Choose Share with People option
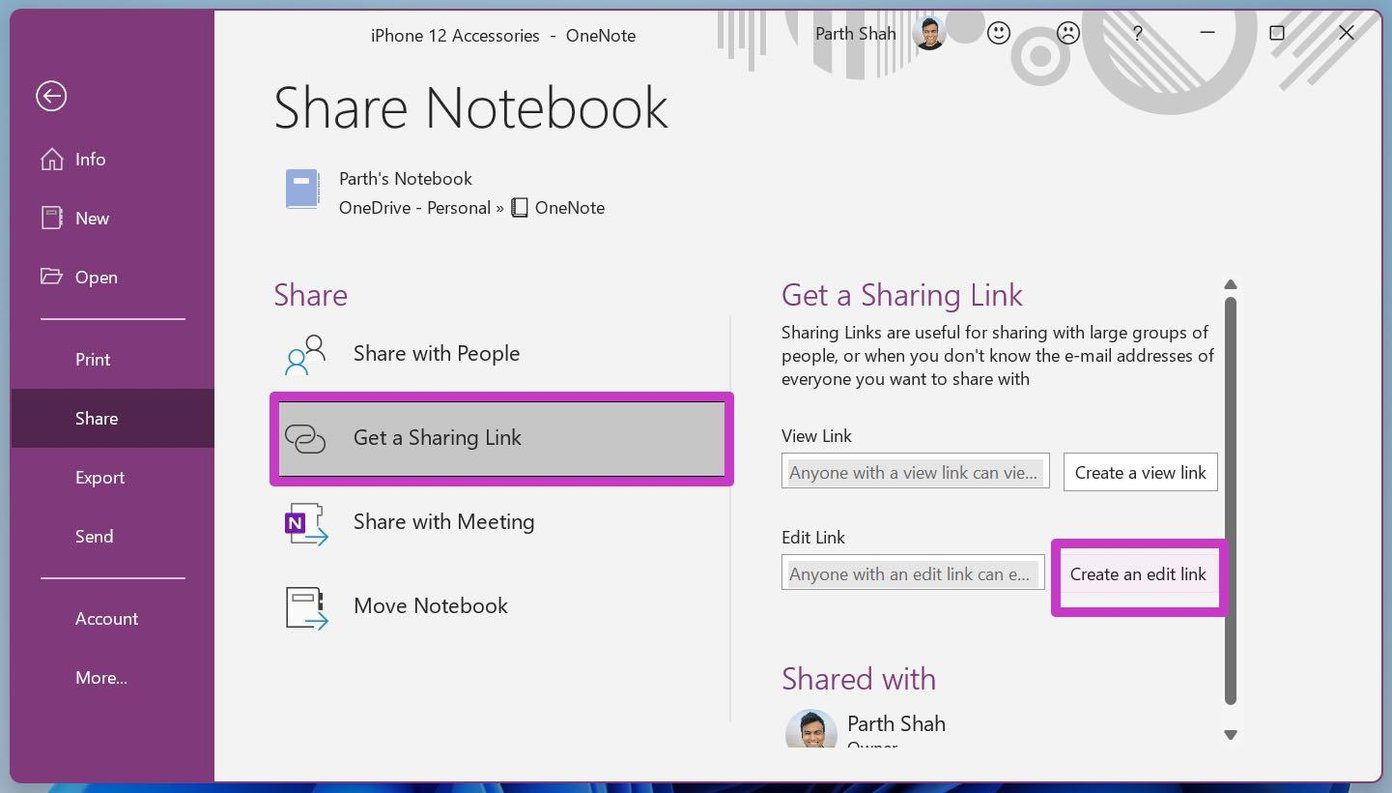This screenshot has height=793, width=1392. coord(500,354)
